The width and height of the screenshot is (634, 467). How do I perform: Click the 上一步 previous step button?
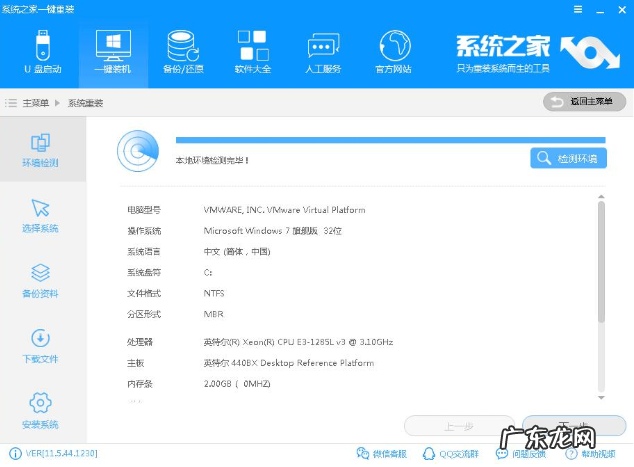[459, 426]
